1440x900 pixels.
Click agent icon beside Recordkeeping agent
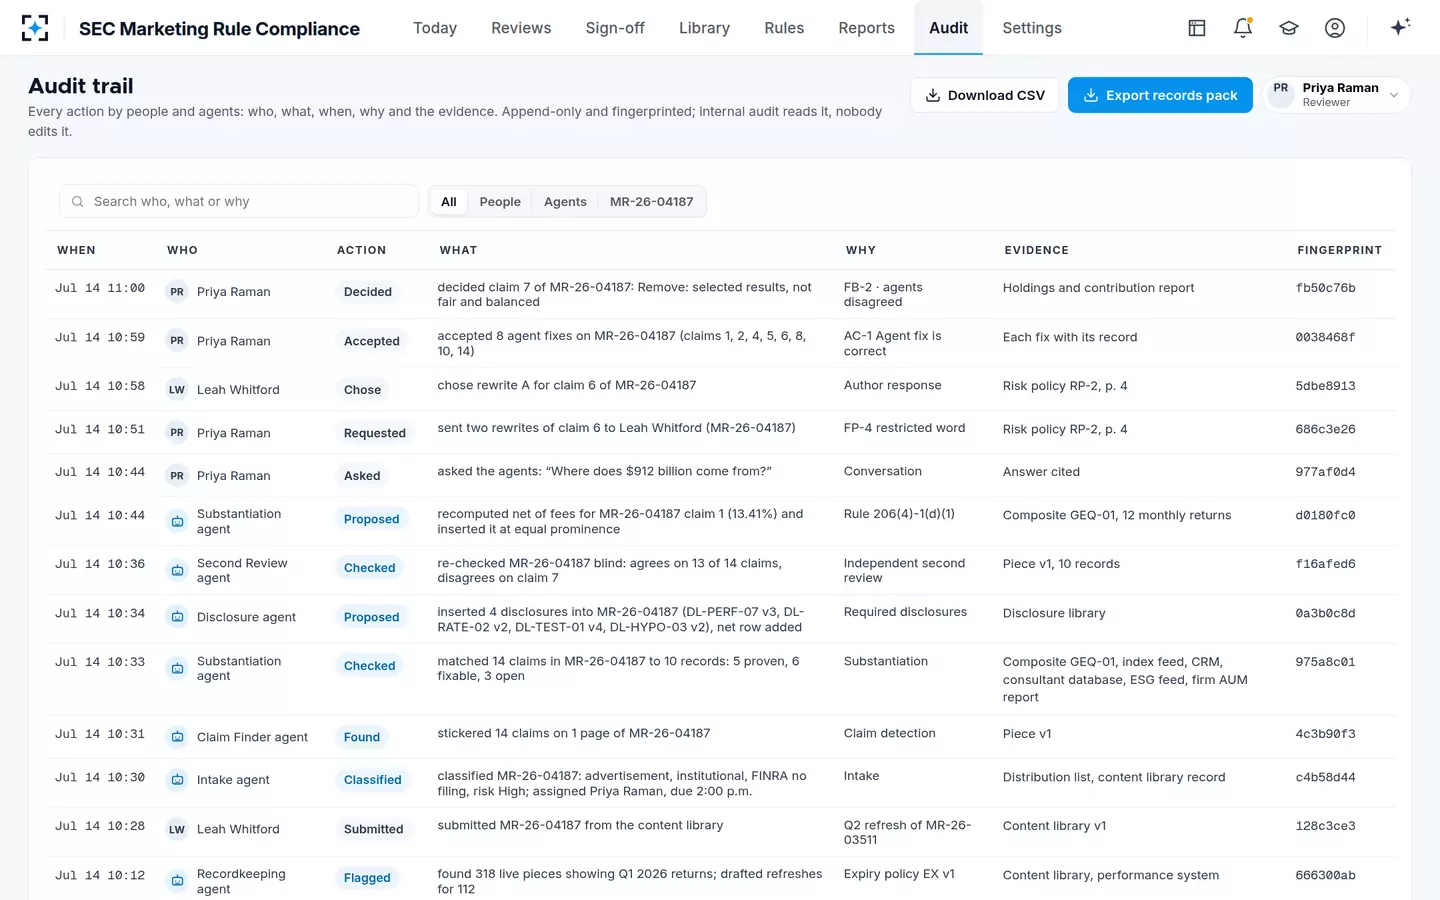coord(177,881)
